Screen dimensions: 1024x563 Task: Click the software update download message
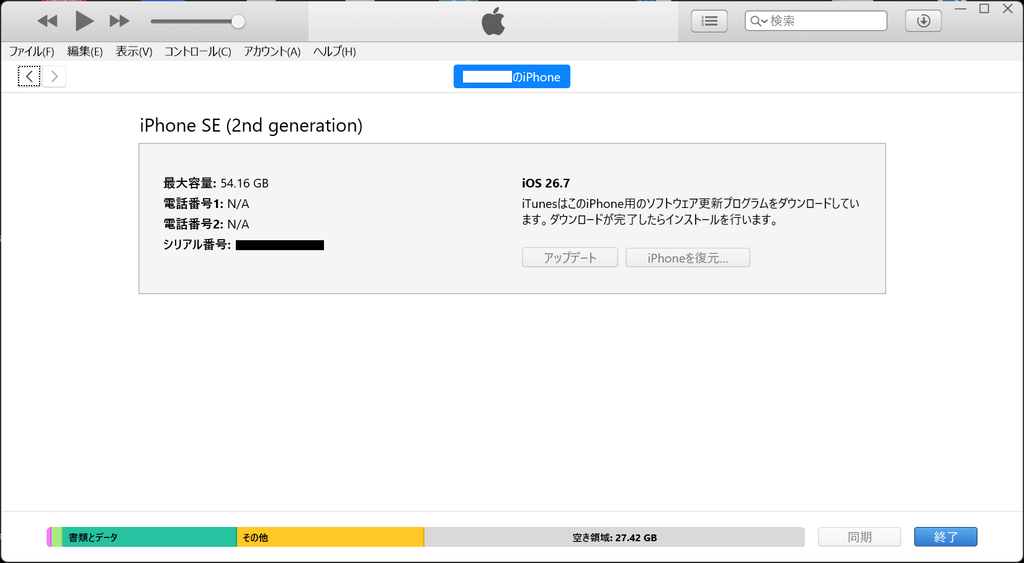[690, 212]
